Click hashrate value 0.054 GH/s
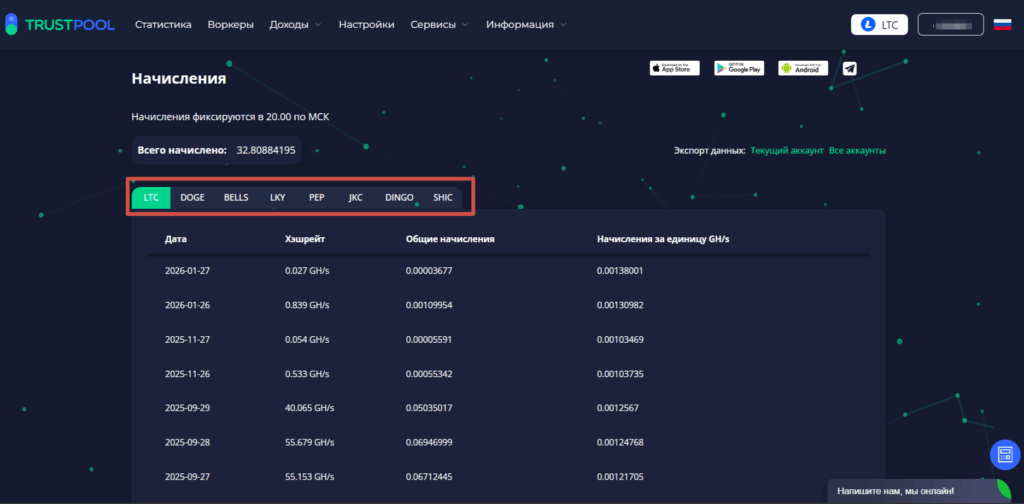The height and width of the screenshot is (504, 1024). click(x=307, y=339)
